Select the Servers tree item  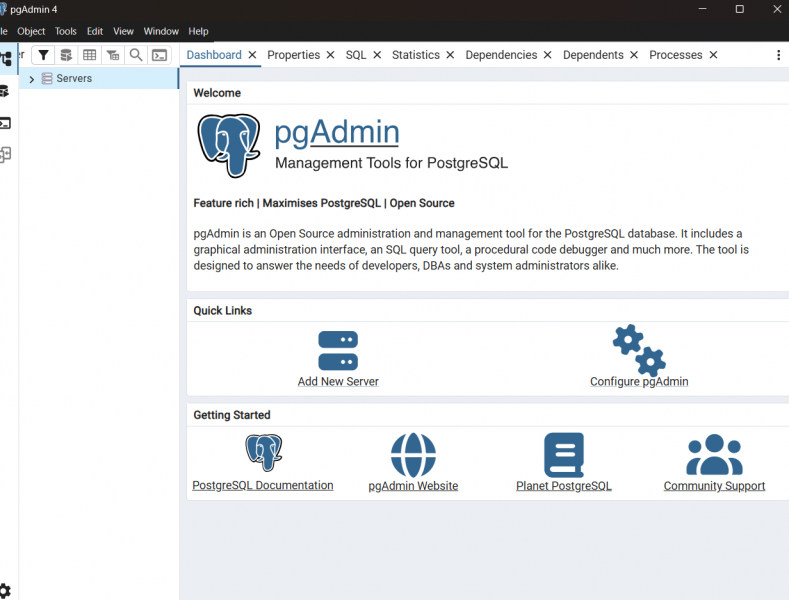tap(99, 79)
